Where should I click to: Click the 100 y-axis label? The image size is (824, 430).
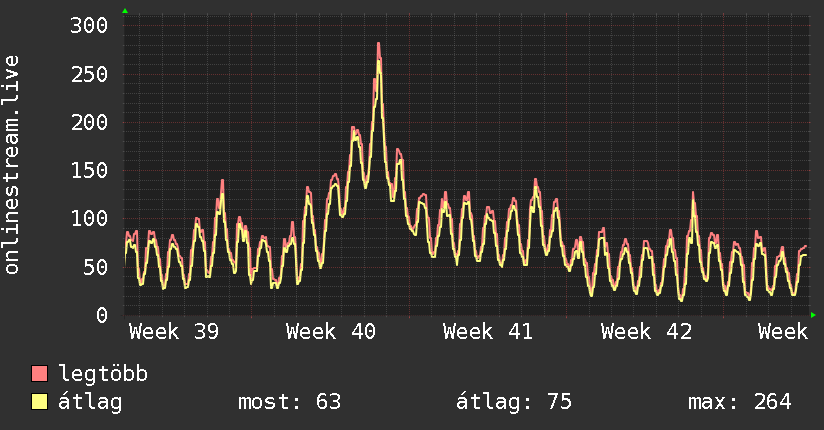pos(89,218)
